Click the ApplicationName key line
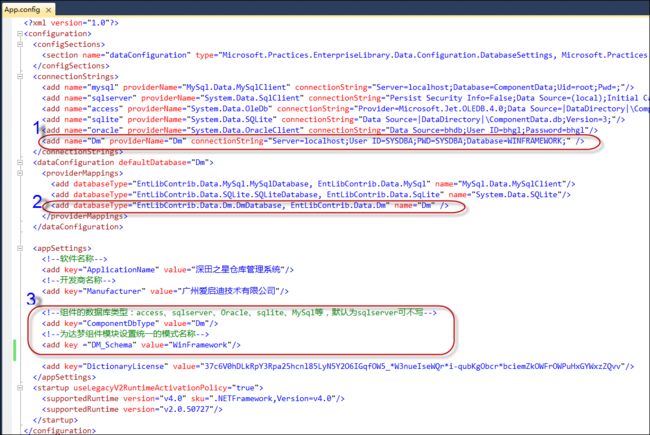This screenshot has height=435, width=650. point(167,270)
